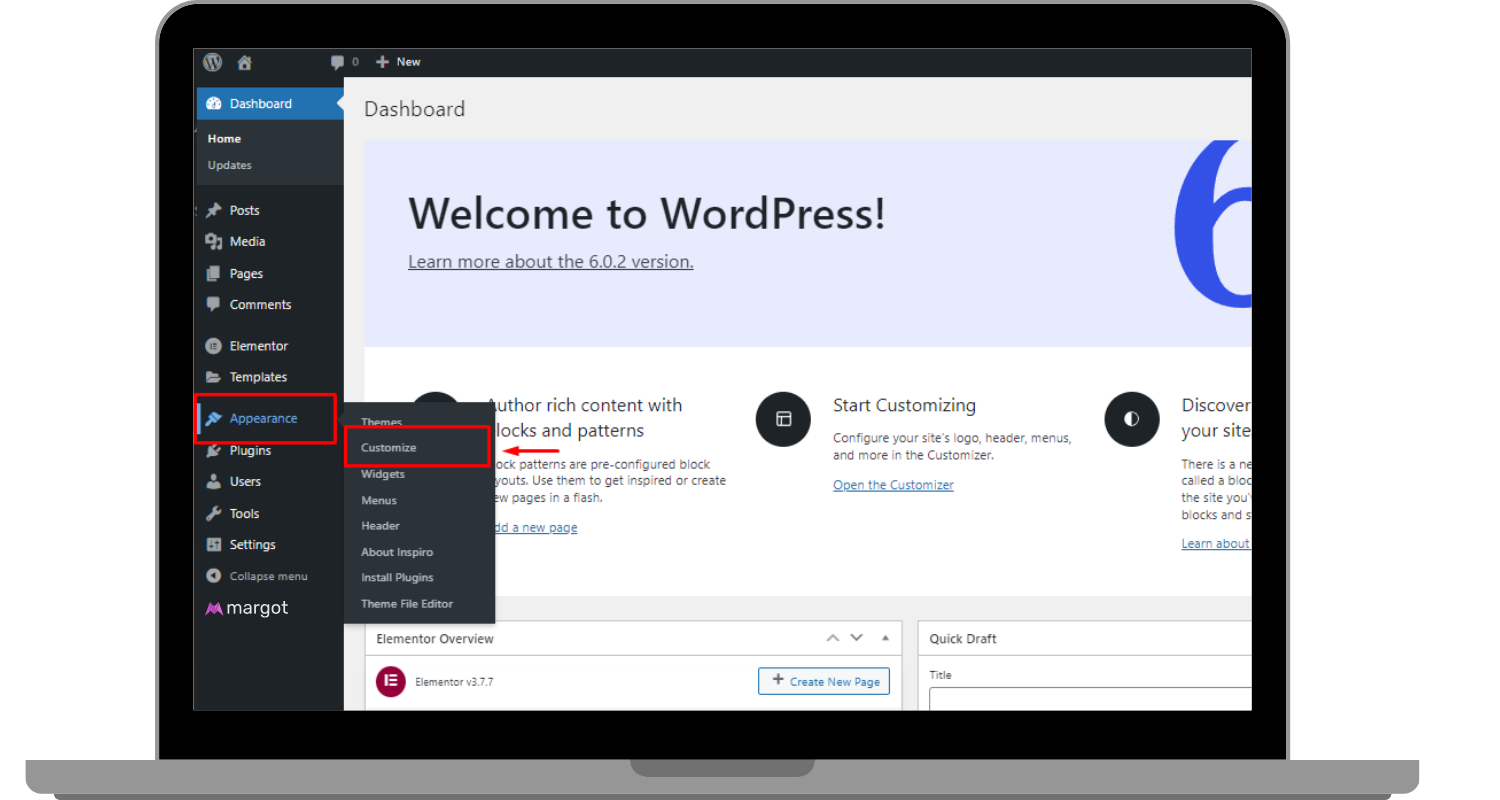This screenshot has height=800, width=1500.
Task: Follow the Open the Customizer link
Action: click(893, 485)
